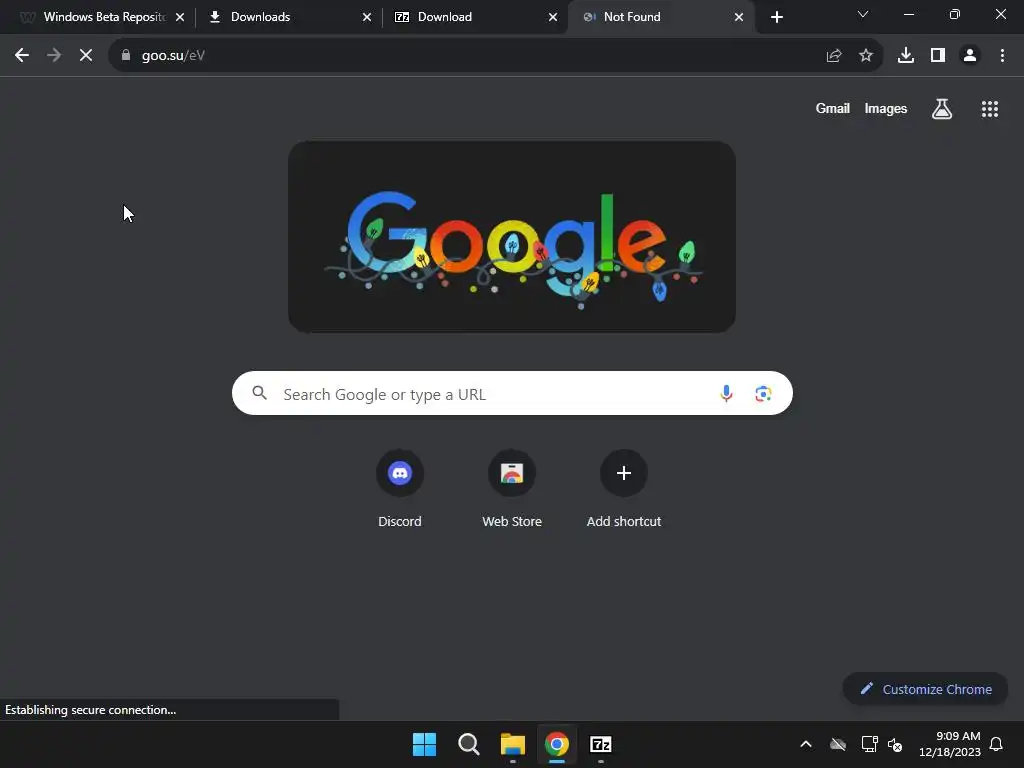Open the notifications bell icon
Viewport: 1024px width, 768px height.
996,744
